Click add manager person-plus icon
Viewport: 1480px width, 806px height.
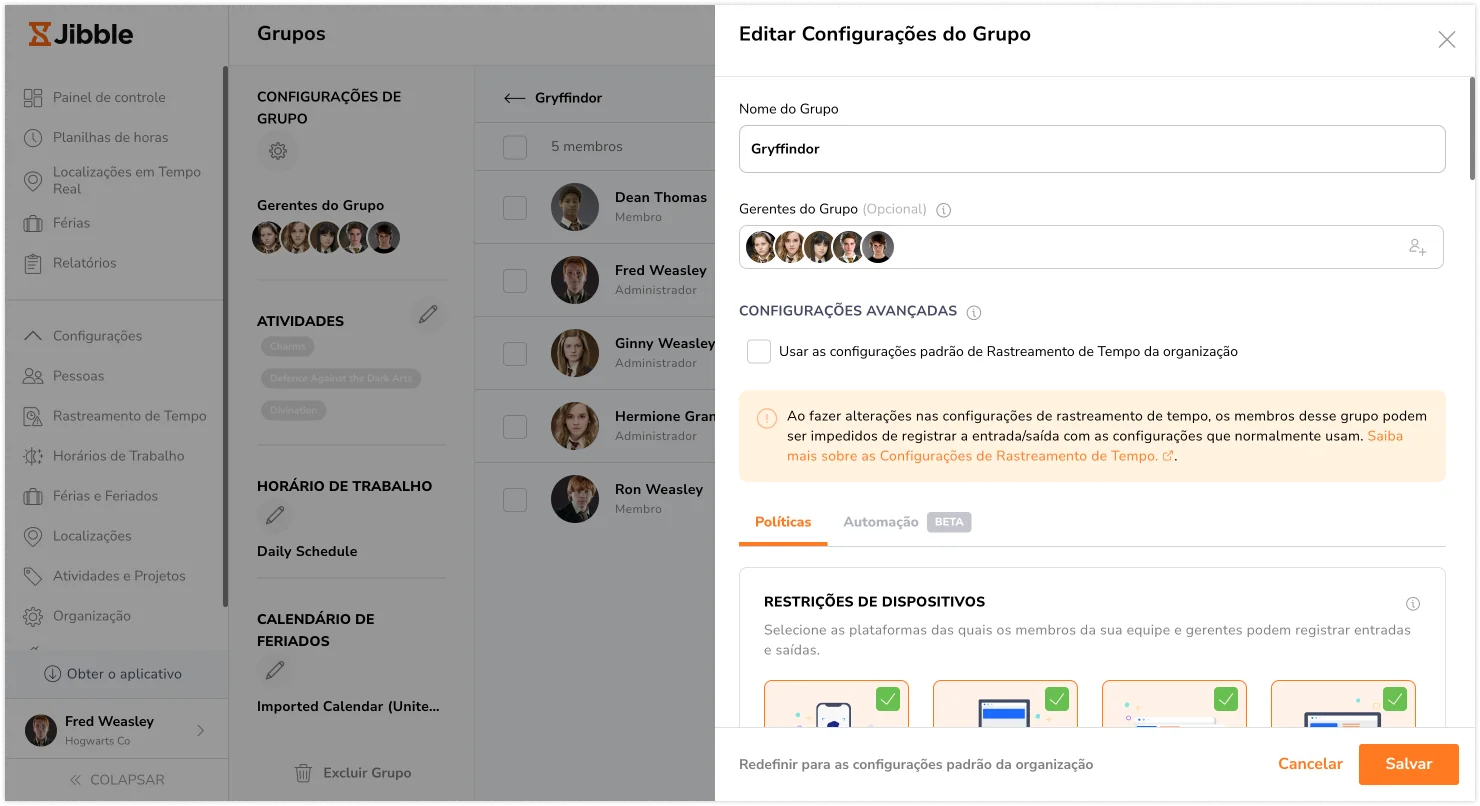pyautogui.click(x=1417, y=247)
